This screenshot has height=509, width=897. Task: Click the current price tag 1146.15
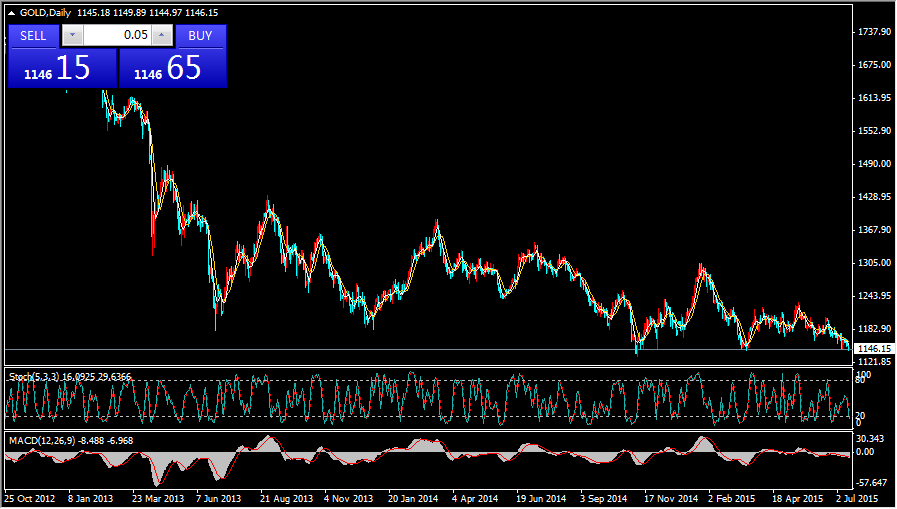coord(873,349)
